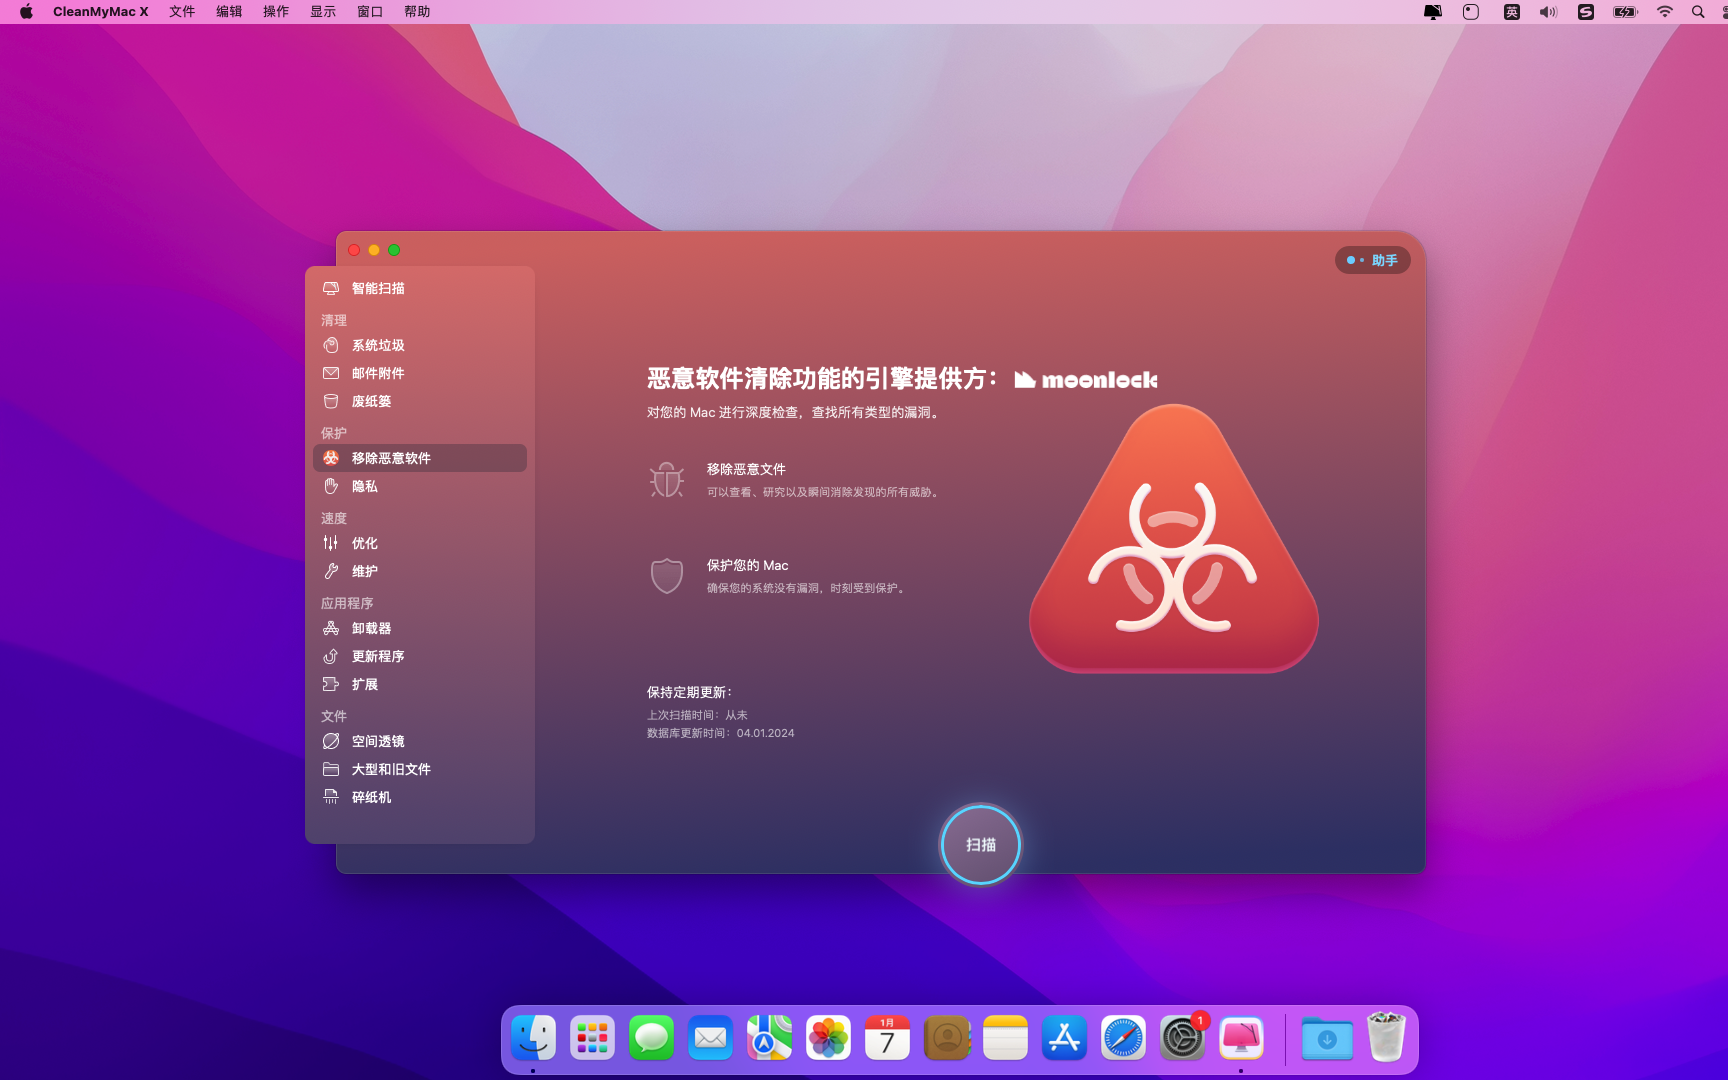The width and height of the screenshot is (1728, 1080).
Task: Select Optimization (优化) in sidebar
Action: [x=364, y=543]
